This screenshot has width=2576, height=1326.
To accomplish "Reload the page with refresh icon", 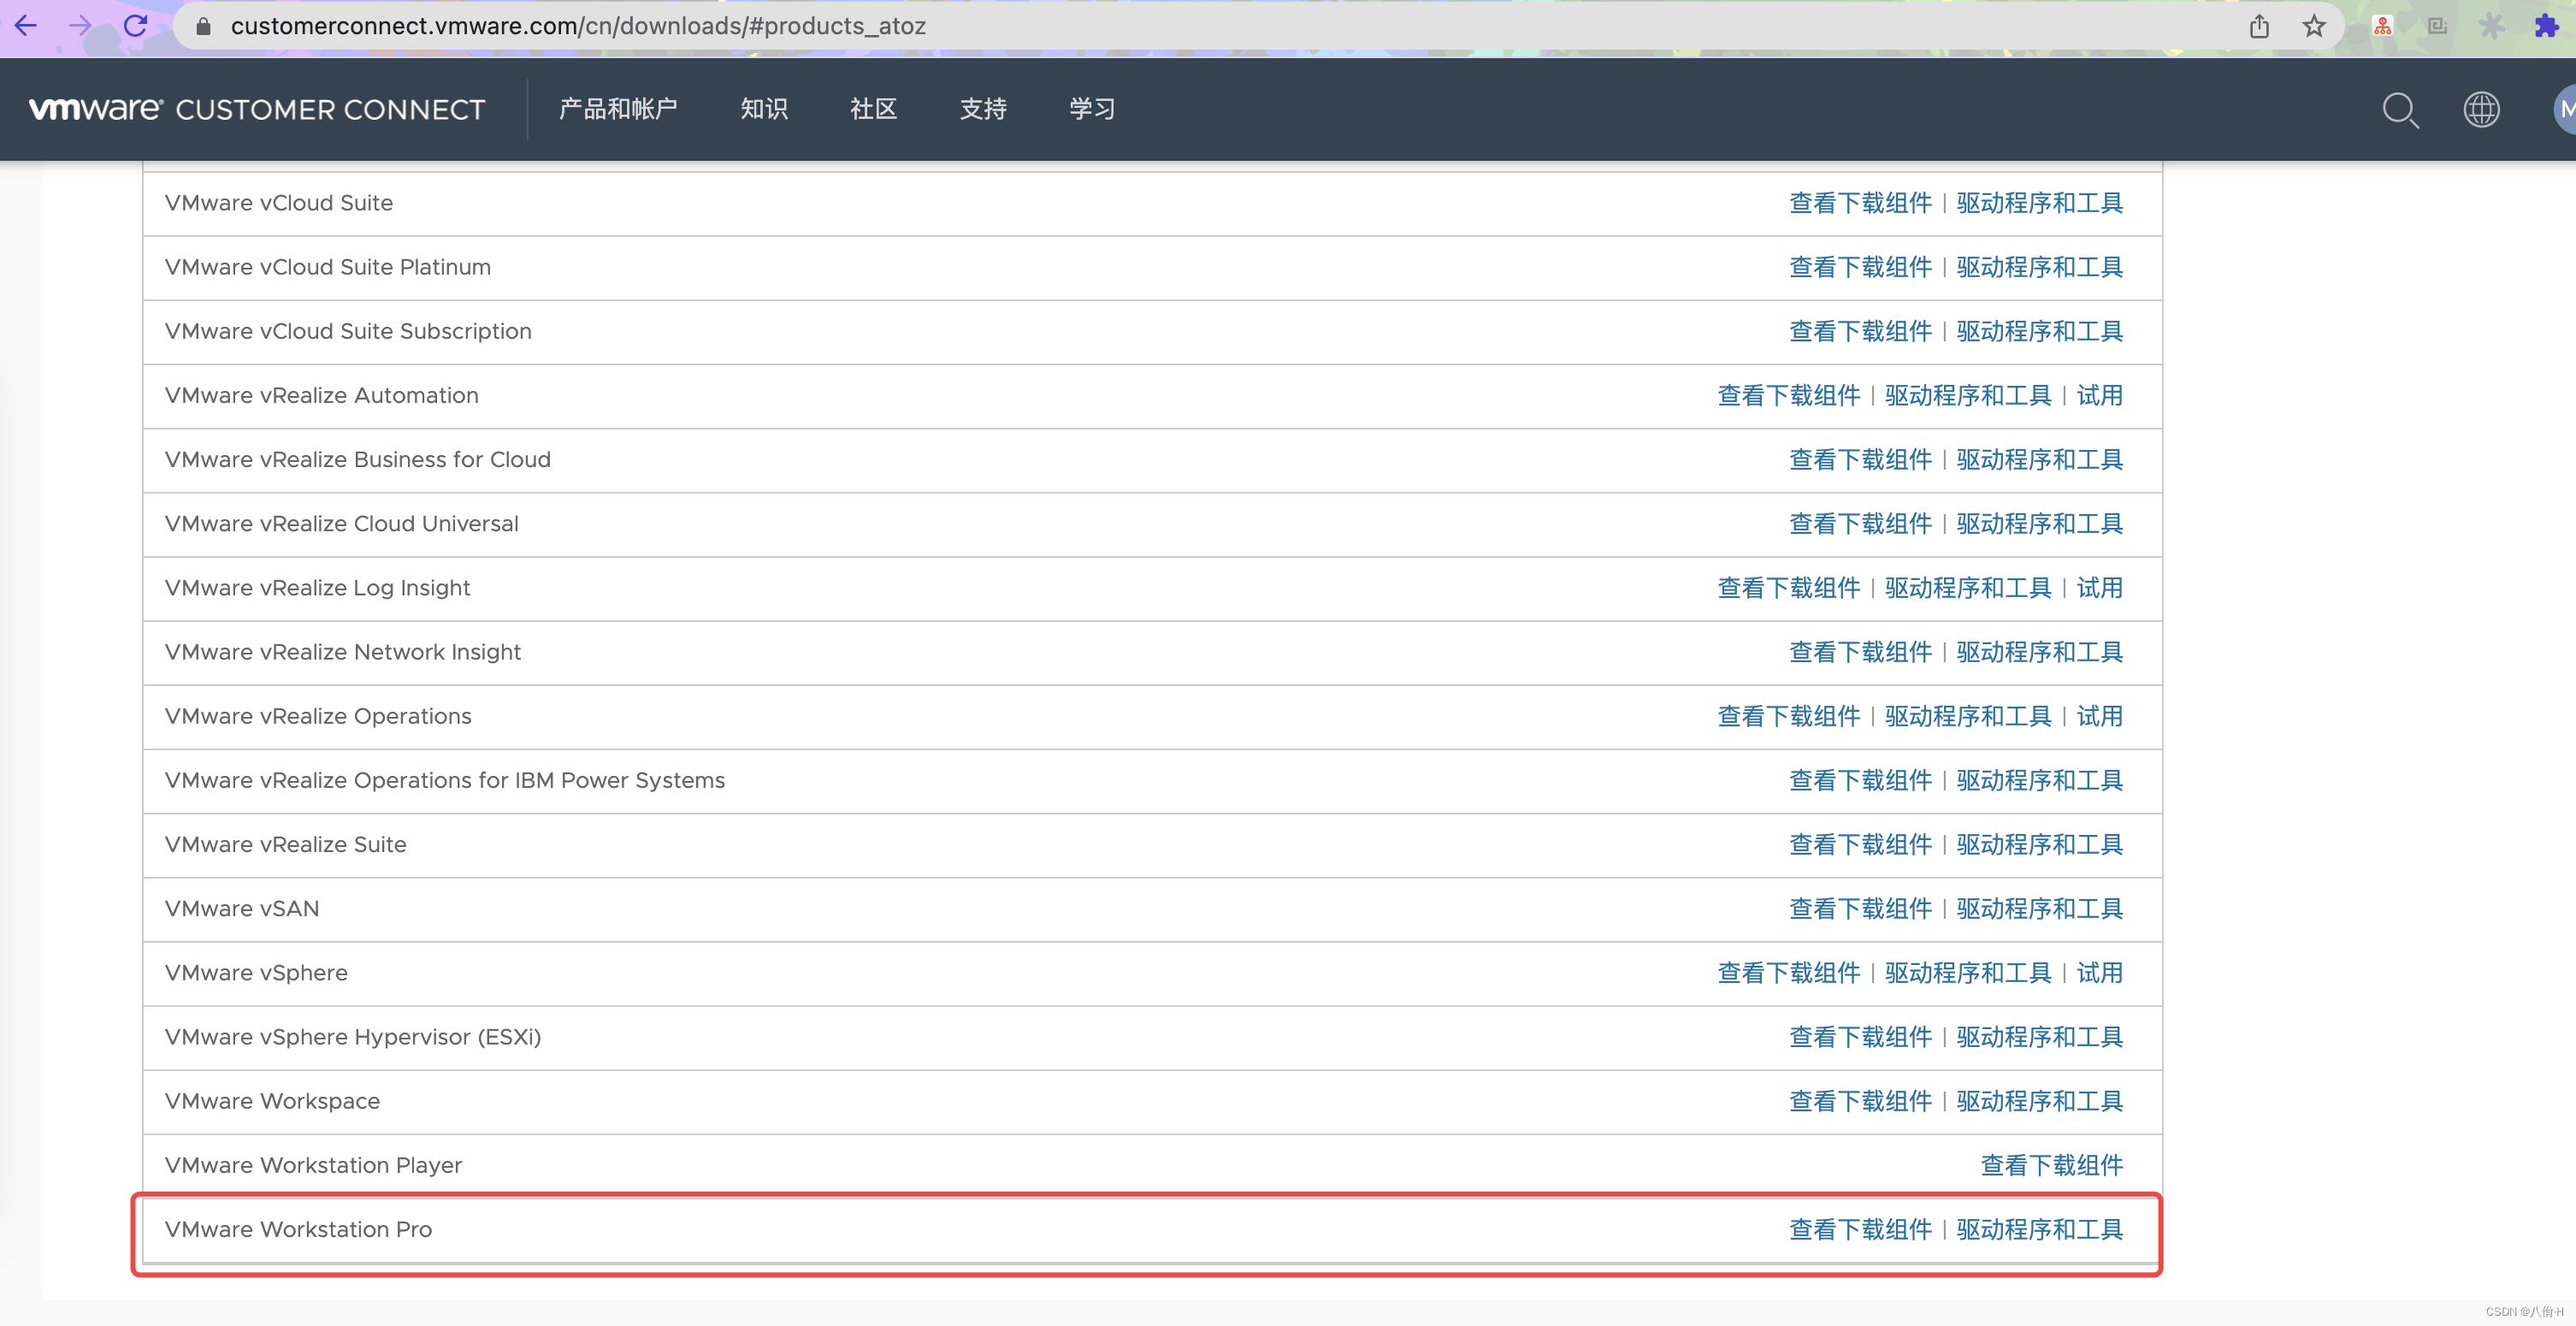I will [135, 25].
